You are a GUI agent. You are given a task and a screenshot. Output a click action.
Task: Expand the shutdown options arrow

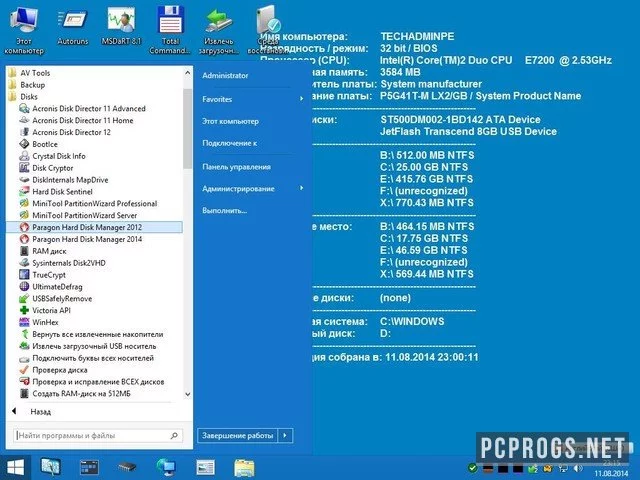coord(285,436)
